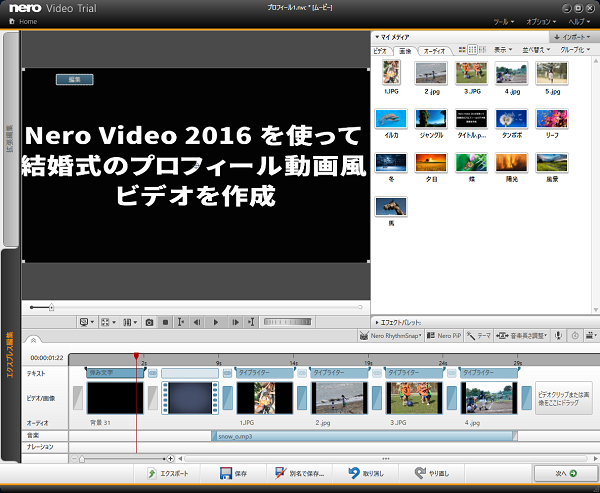Screen dimensions: 600x493
Task: Open the 音楽長さ調整 dropdown
Action: click(522, 336)
